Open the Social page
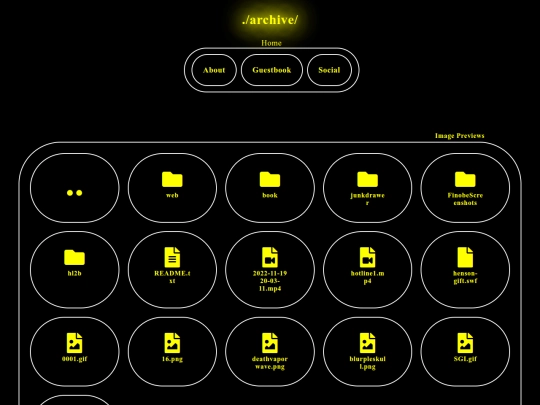 pos(329,70)
